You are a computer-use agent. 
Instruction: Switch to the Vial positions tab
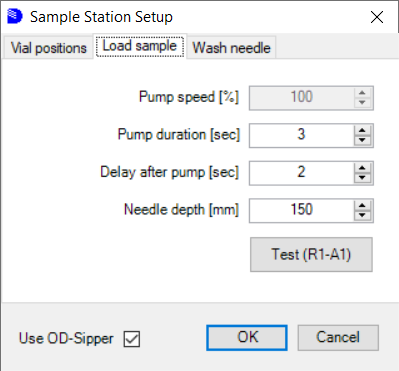[49, 48]
